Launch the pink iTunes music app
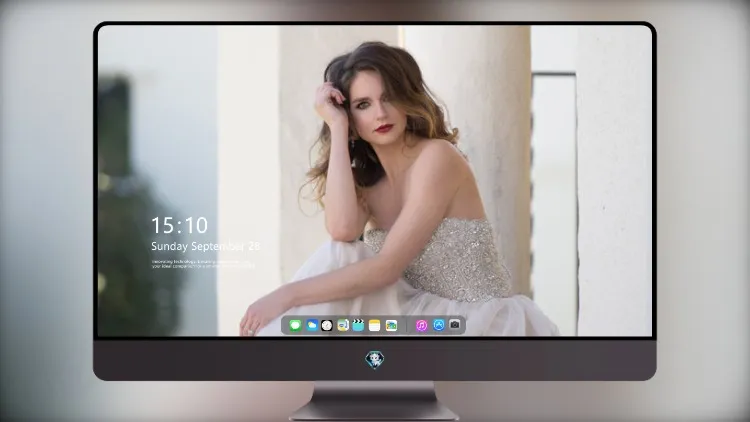 pyautogui.click(x=421, y=325)
